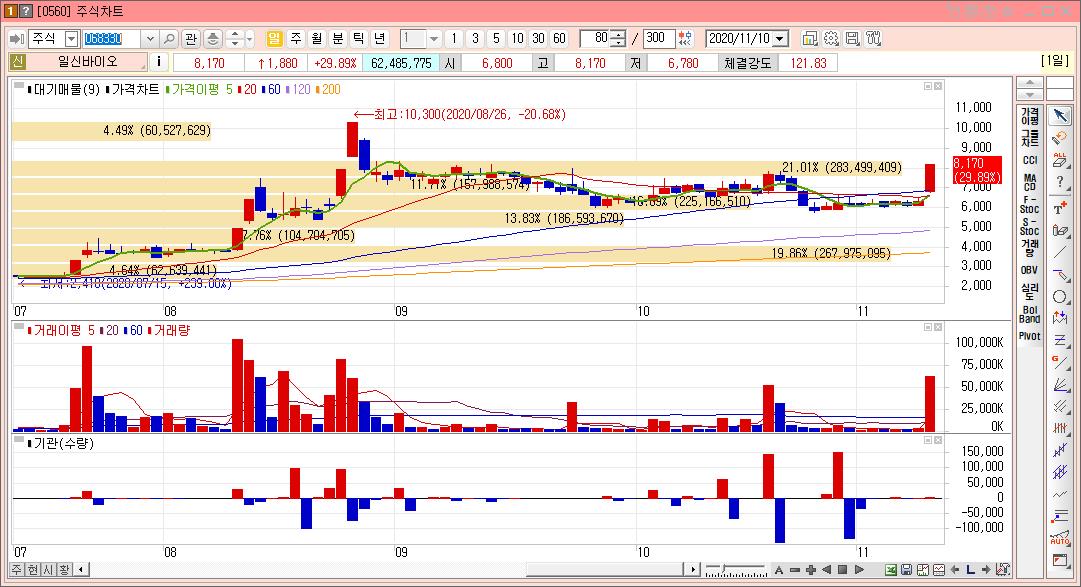This screenshot has height=587, width=1081.
Task: Open the question mark help tool
Action: (1060, 183)
